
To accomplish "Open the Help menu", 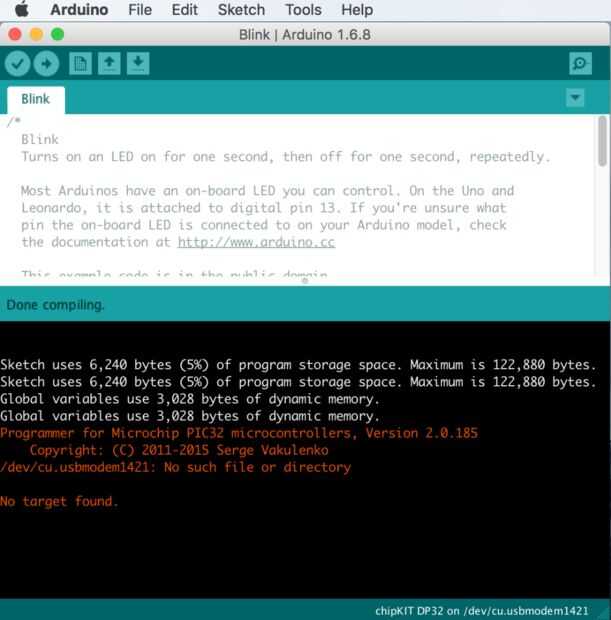I will [357, 9].
